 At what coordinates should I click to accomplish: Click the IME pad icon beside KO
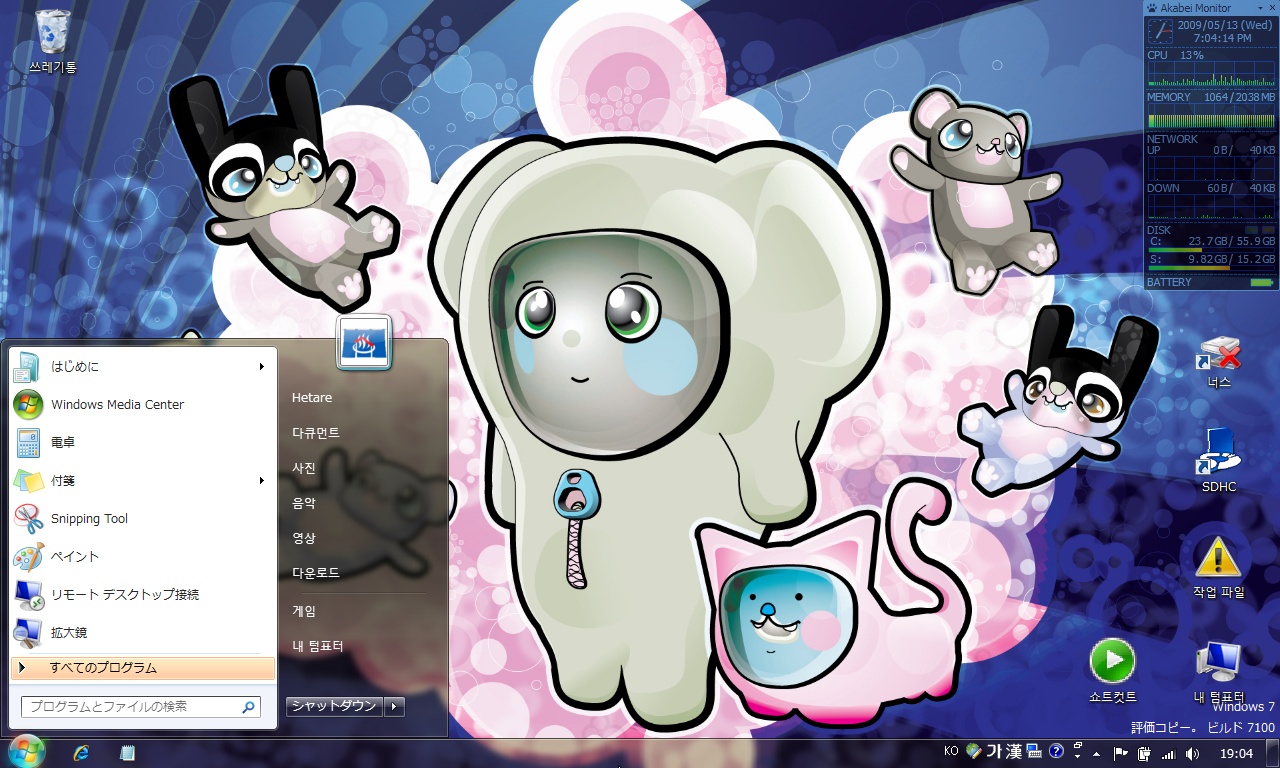973,751
